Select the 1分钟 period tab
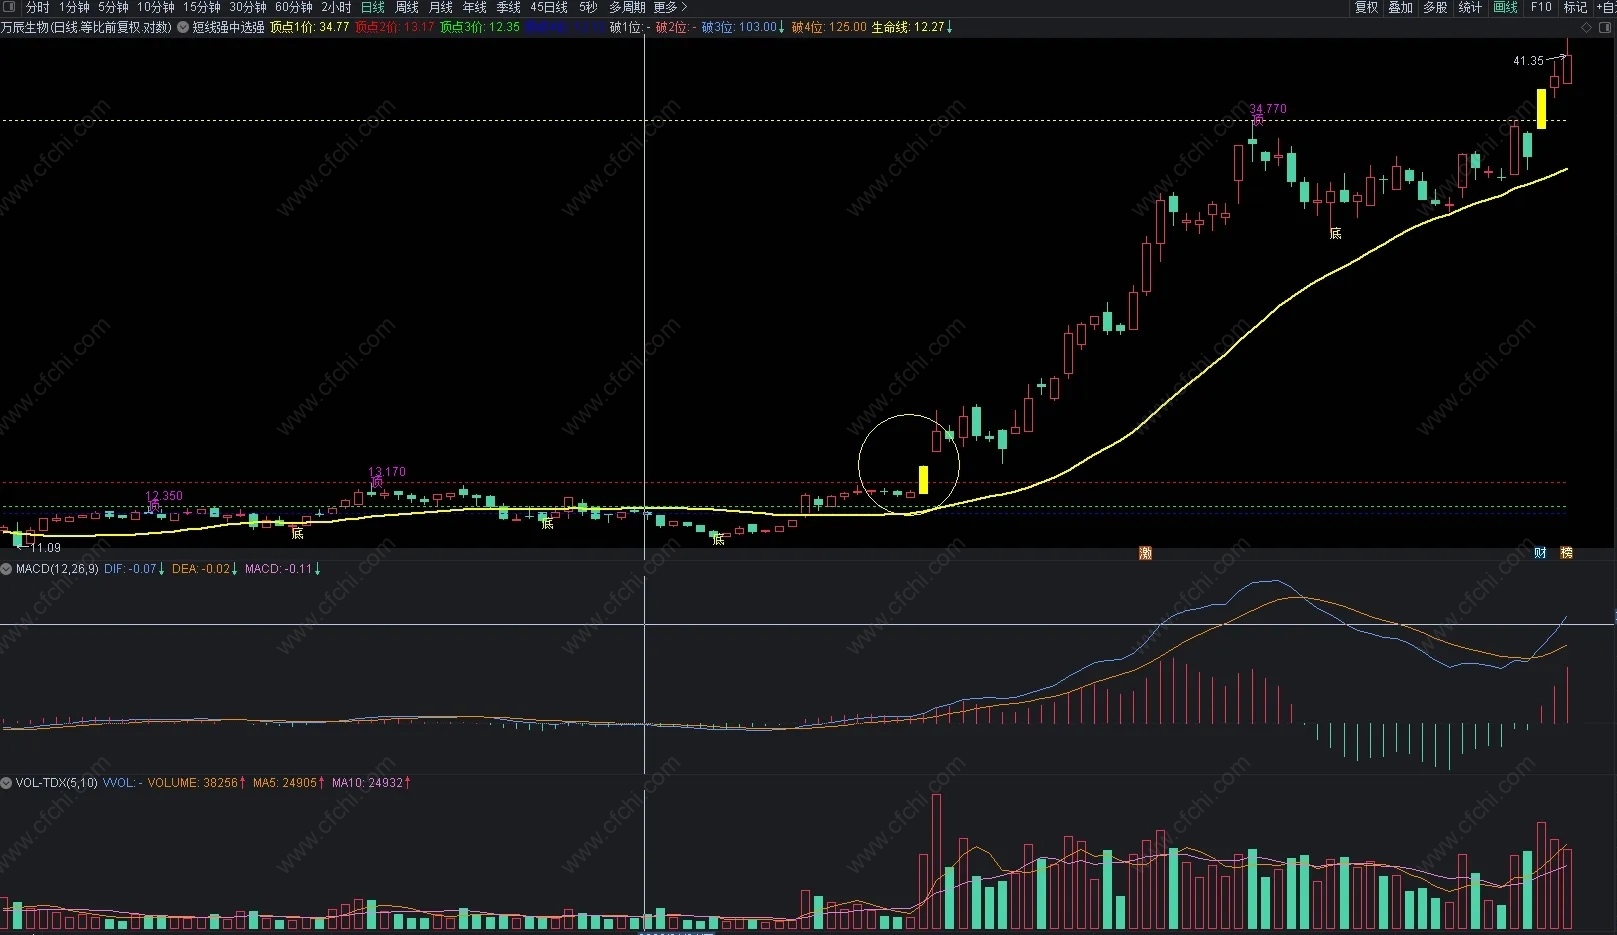Screen dimensions: 1617x935 coord(74,7)
